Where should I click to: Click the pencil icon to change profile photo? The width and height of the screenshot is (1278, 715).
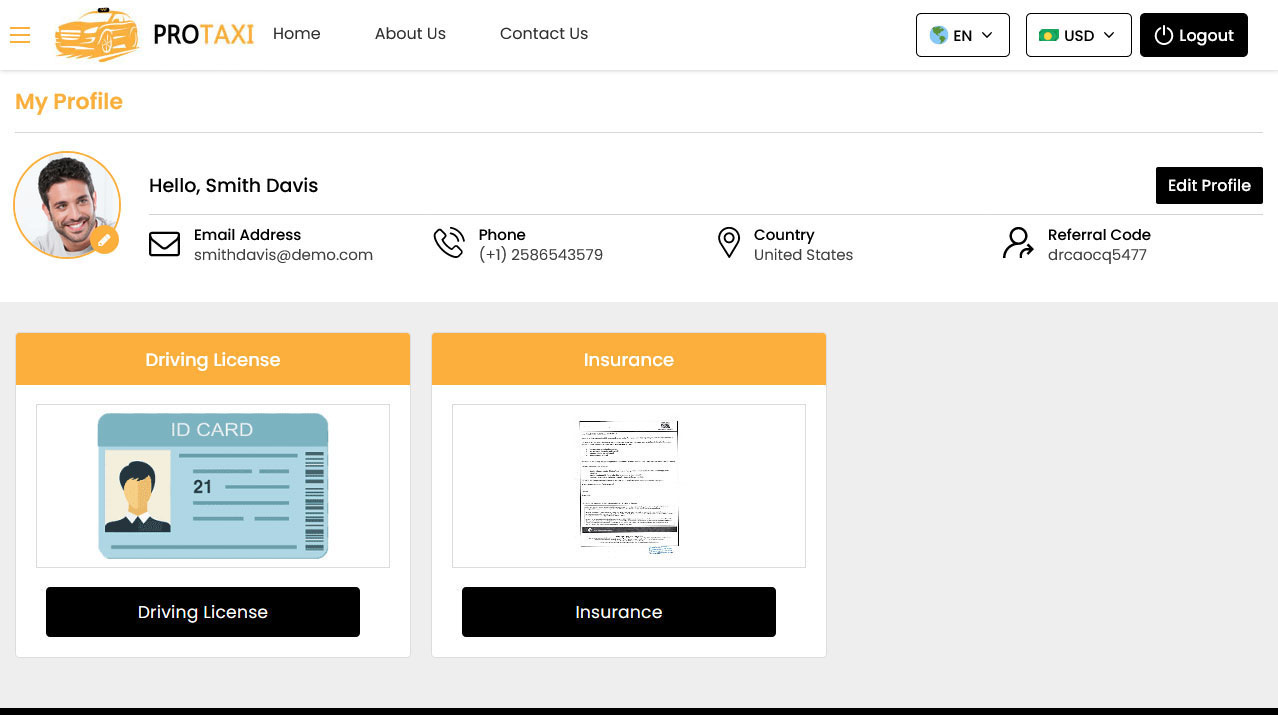coord(104,240)
